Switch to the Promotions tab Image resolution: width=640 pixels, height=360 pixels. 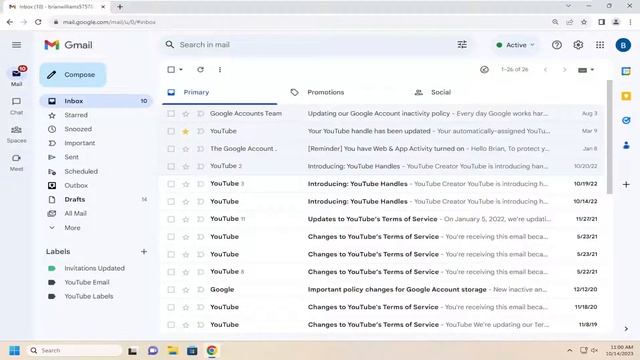pyautogui.click(x=326, y=93)
